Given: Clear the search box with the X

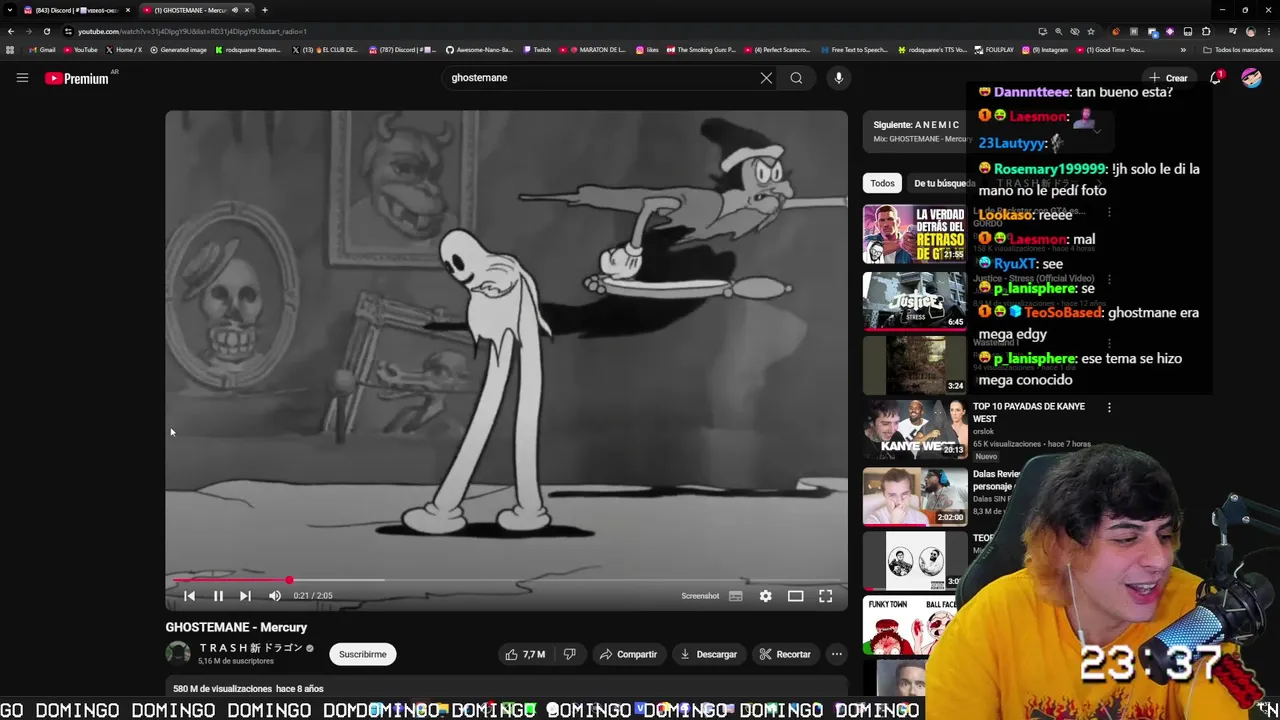Looking at the screenshot, I should point(766,78).
